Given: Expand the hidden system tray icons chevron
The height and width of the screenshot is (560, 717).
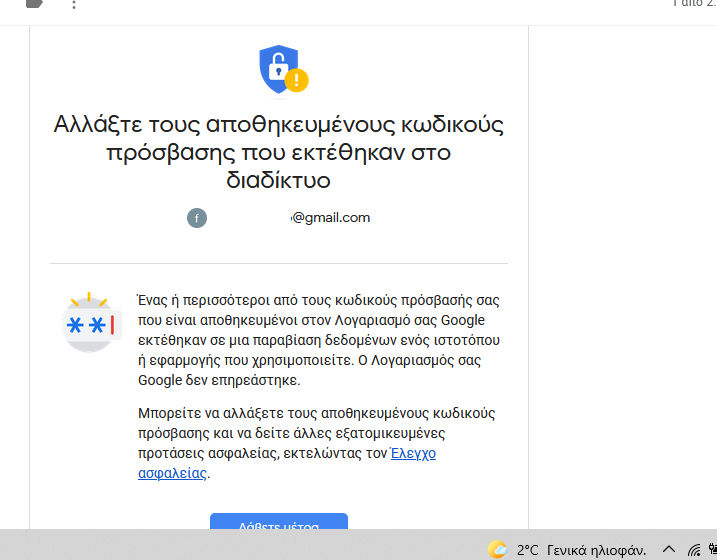Looking at the screenshot, I should pos(669,549).
